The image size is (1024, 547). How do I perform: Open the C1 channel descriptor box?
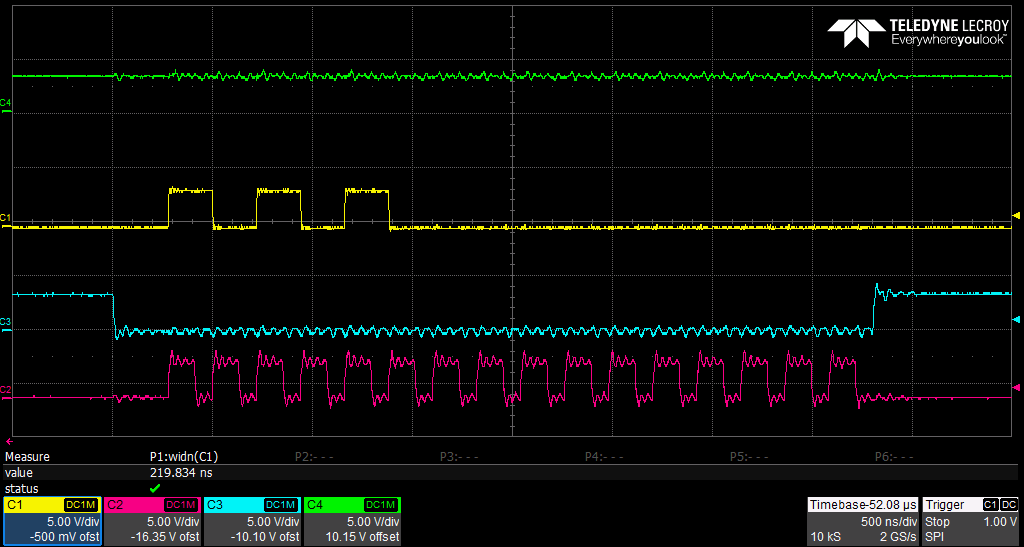(52, 521)
